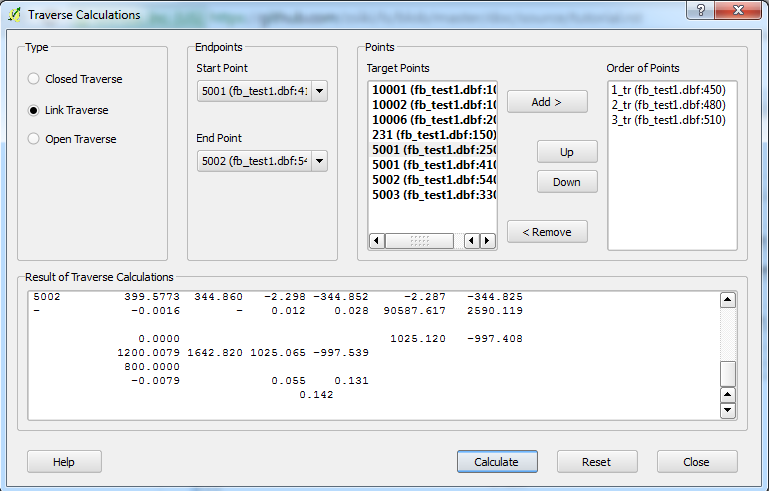769x491 pixels.
Task: Select the Link Traverse radio button
Action: (35, 110)
